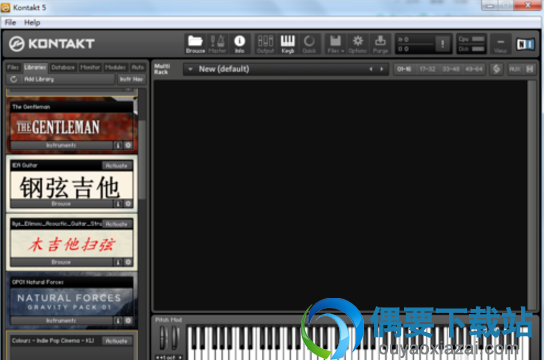
Task: Click the Pitch wheel slider
Action: (162, 336)
